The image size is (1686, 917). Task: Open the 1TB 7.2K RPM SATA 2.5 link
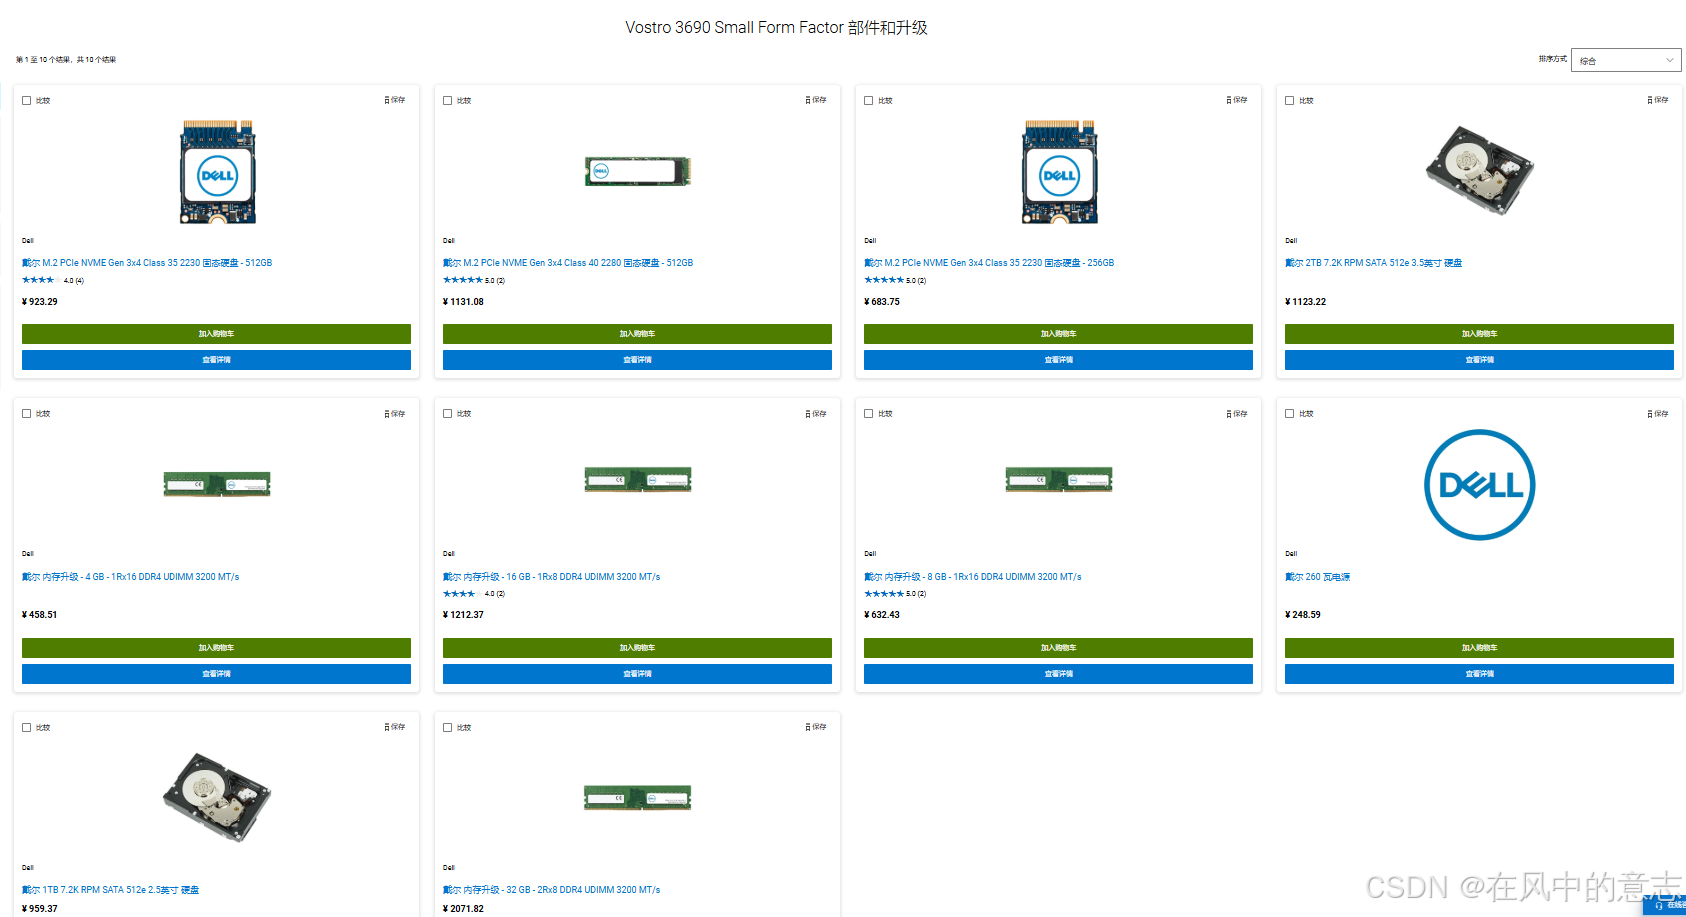[111, 890]
